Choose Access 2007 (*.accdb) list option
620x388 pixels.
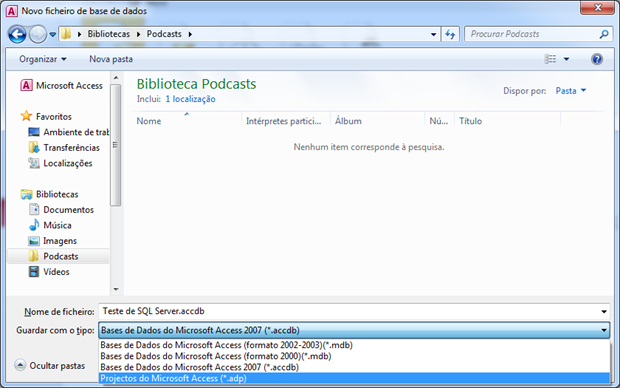click(354, 367)
